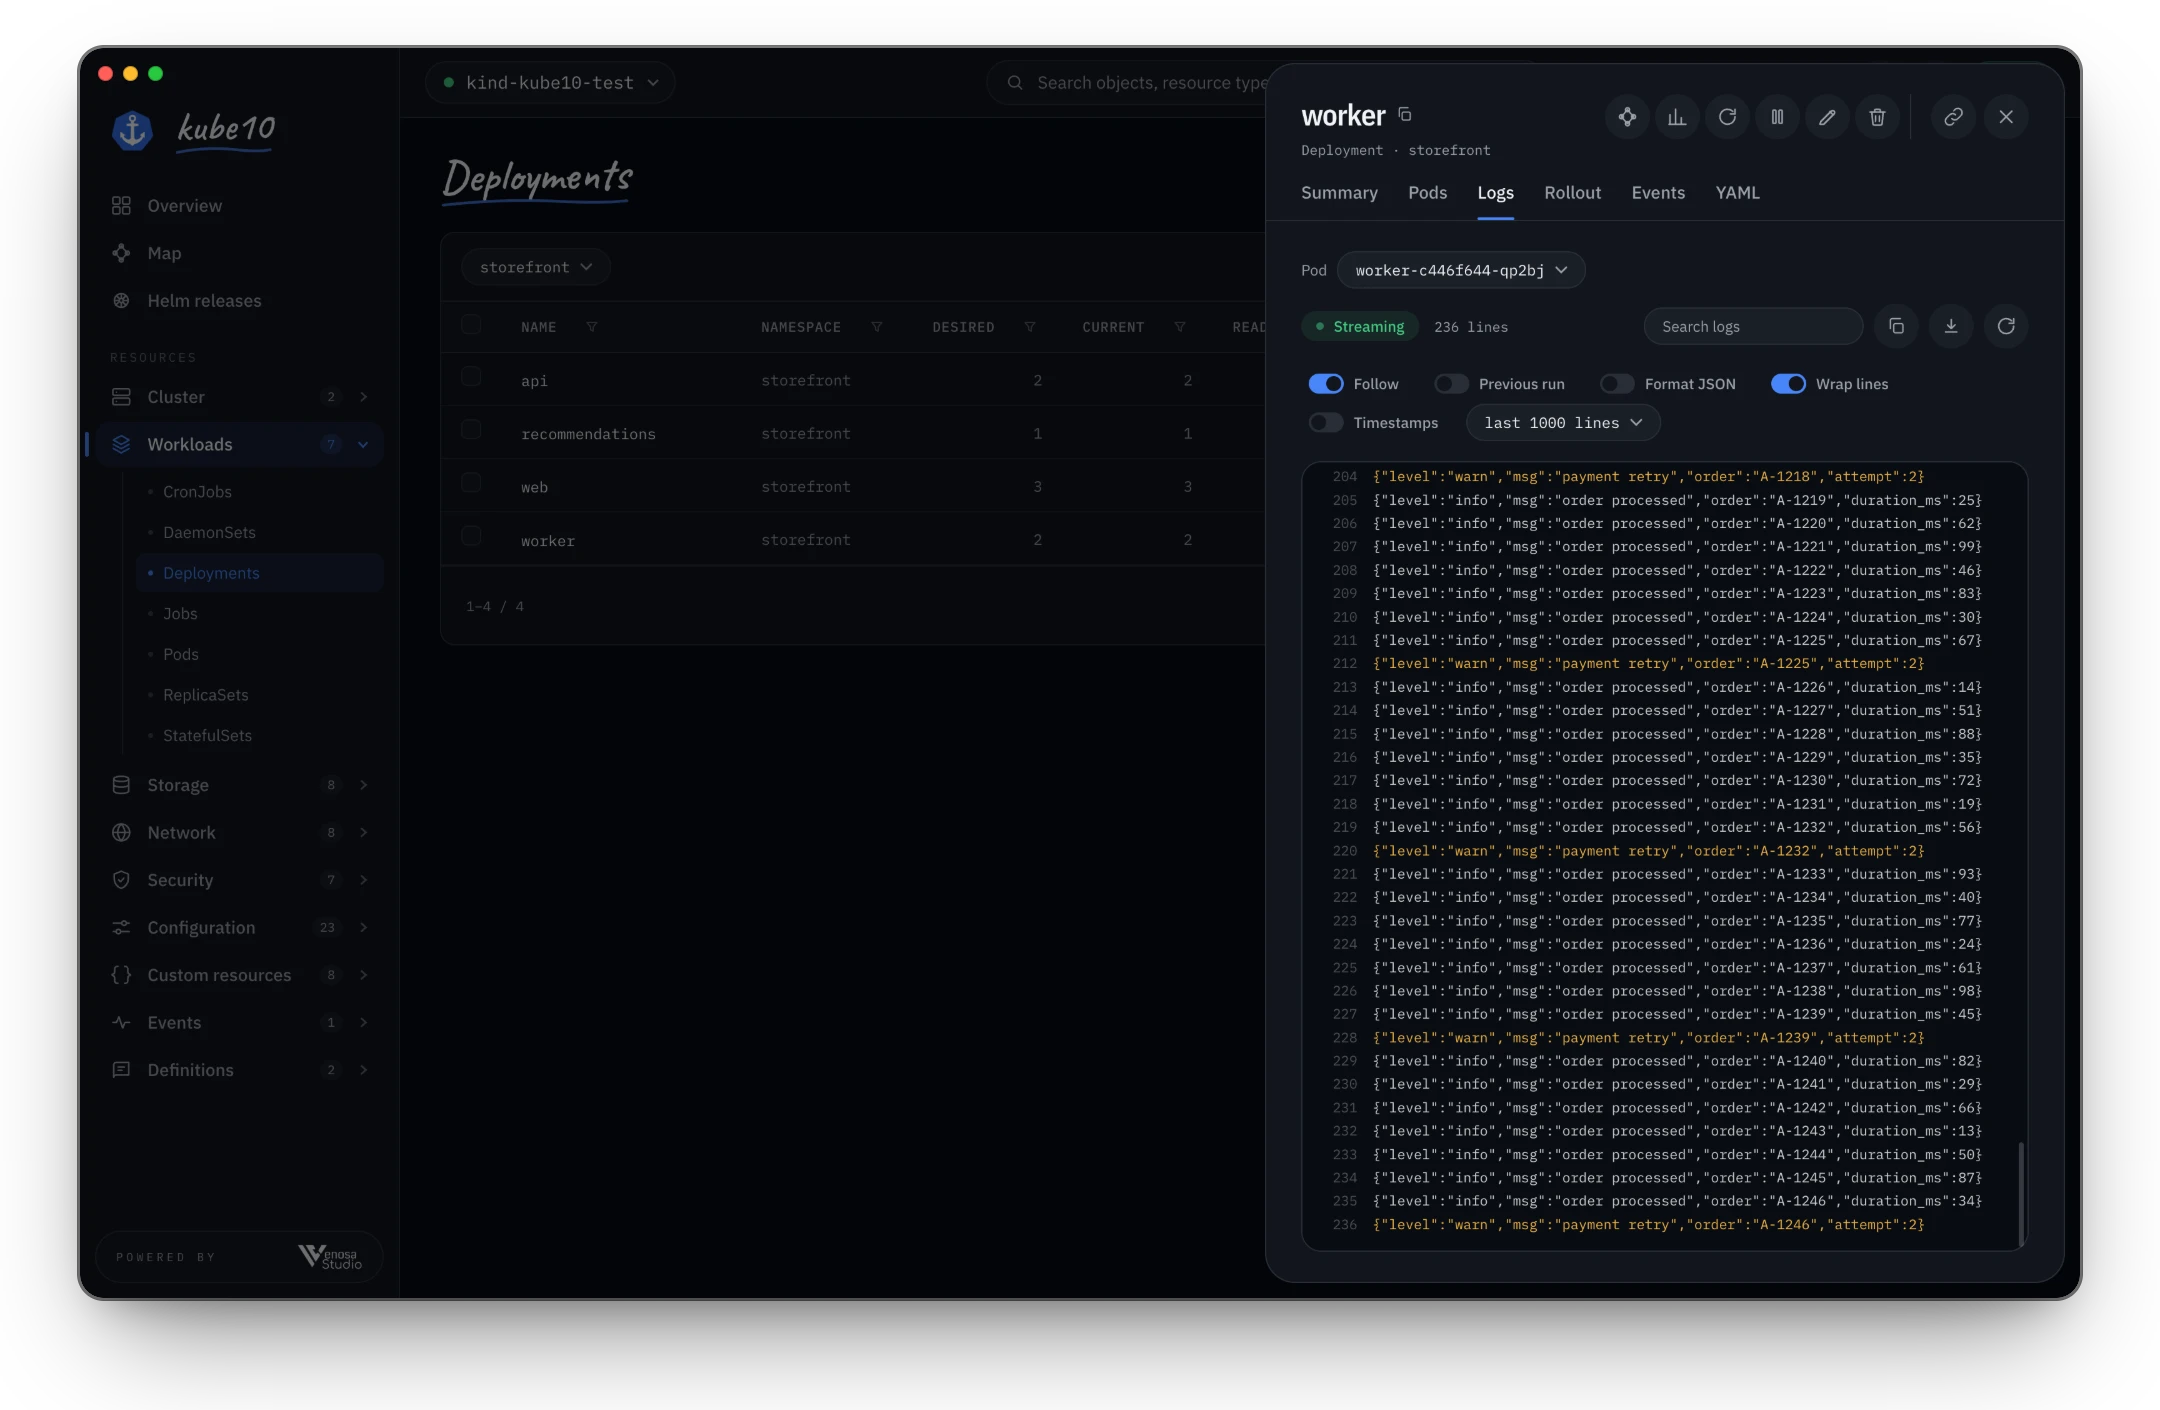The image size is (2160, 1410).
Task: Turn off Wrap lines toggle
Action: coord(1788,384)
